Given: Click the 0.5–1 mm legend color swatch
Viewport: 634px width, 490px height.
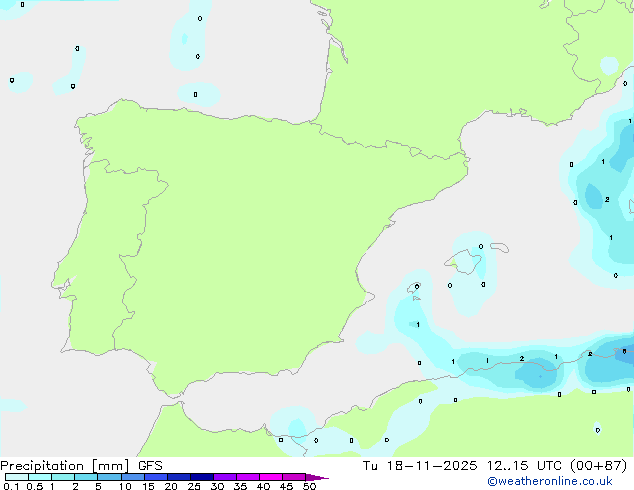Looking at the screenshot, I should coord(40,477).
